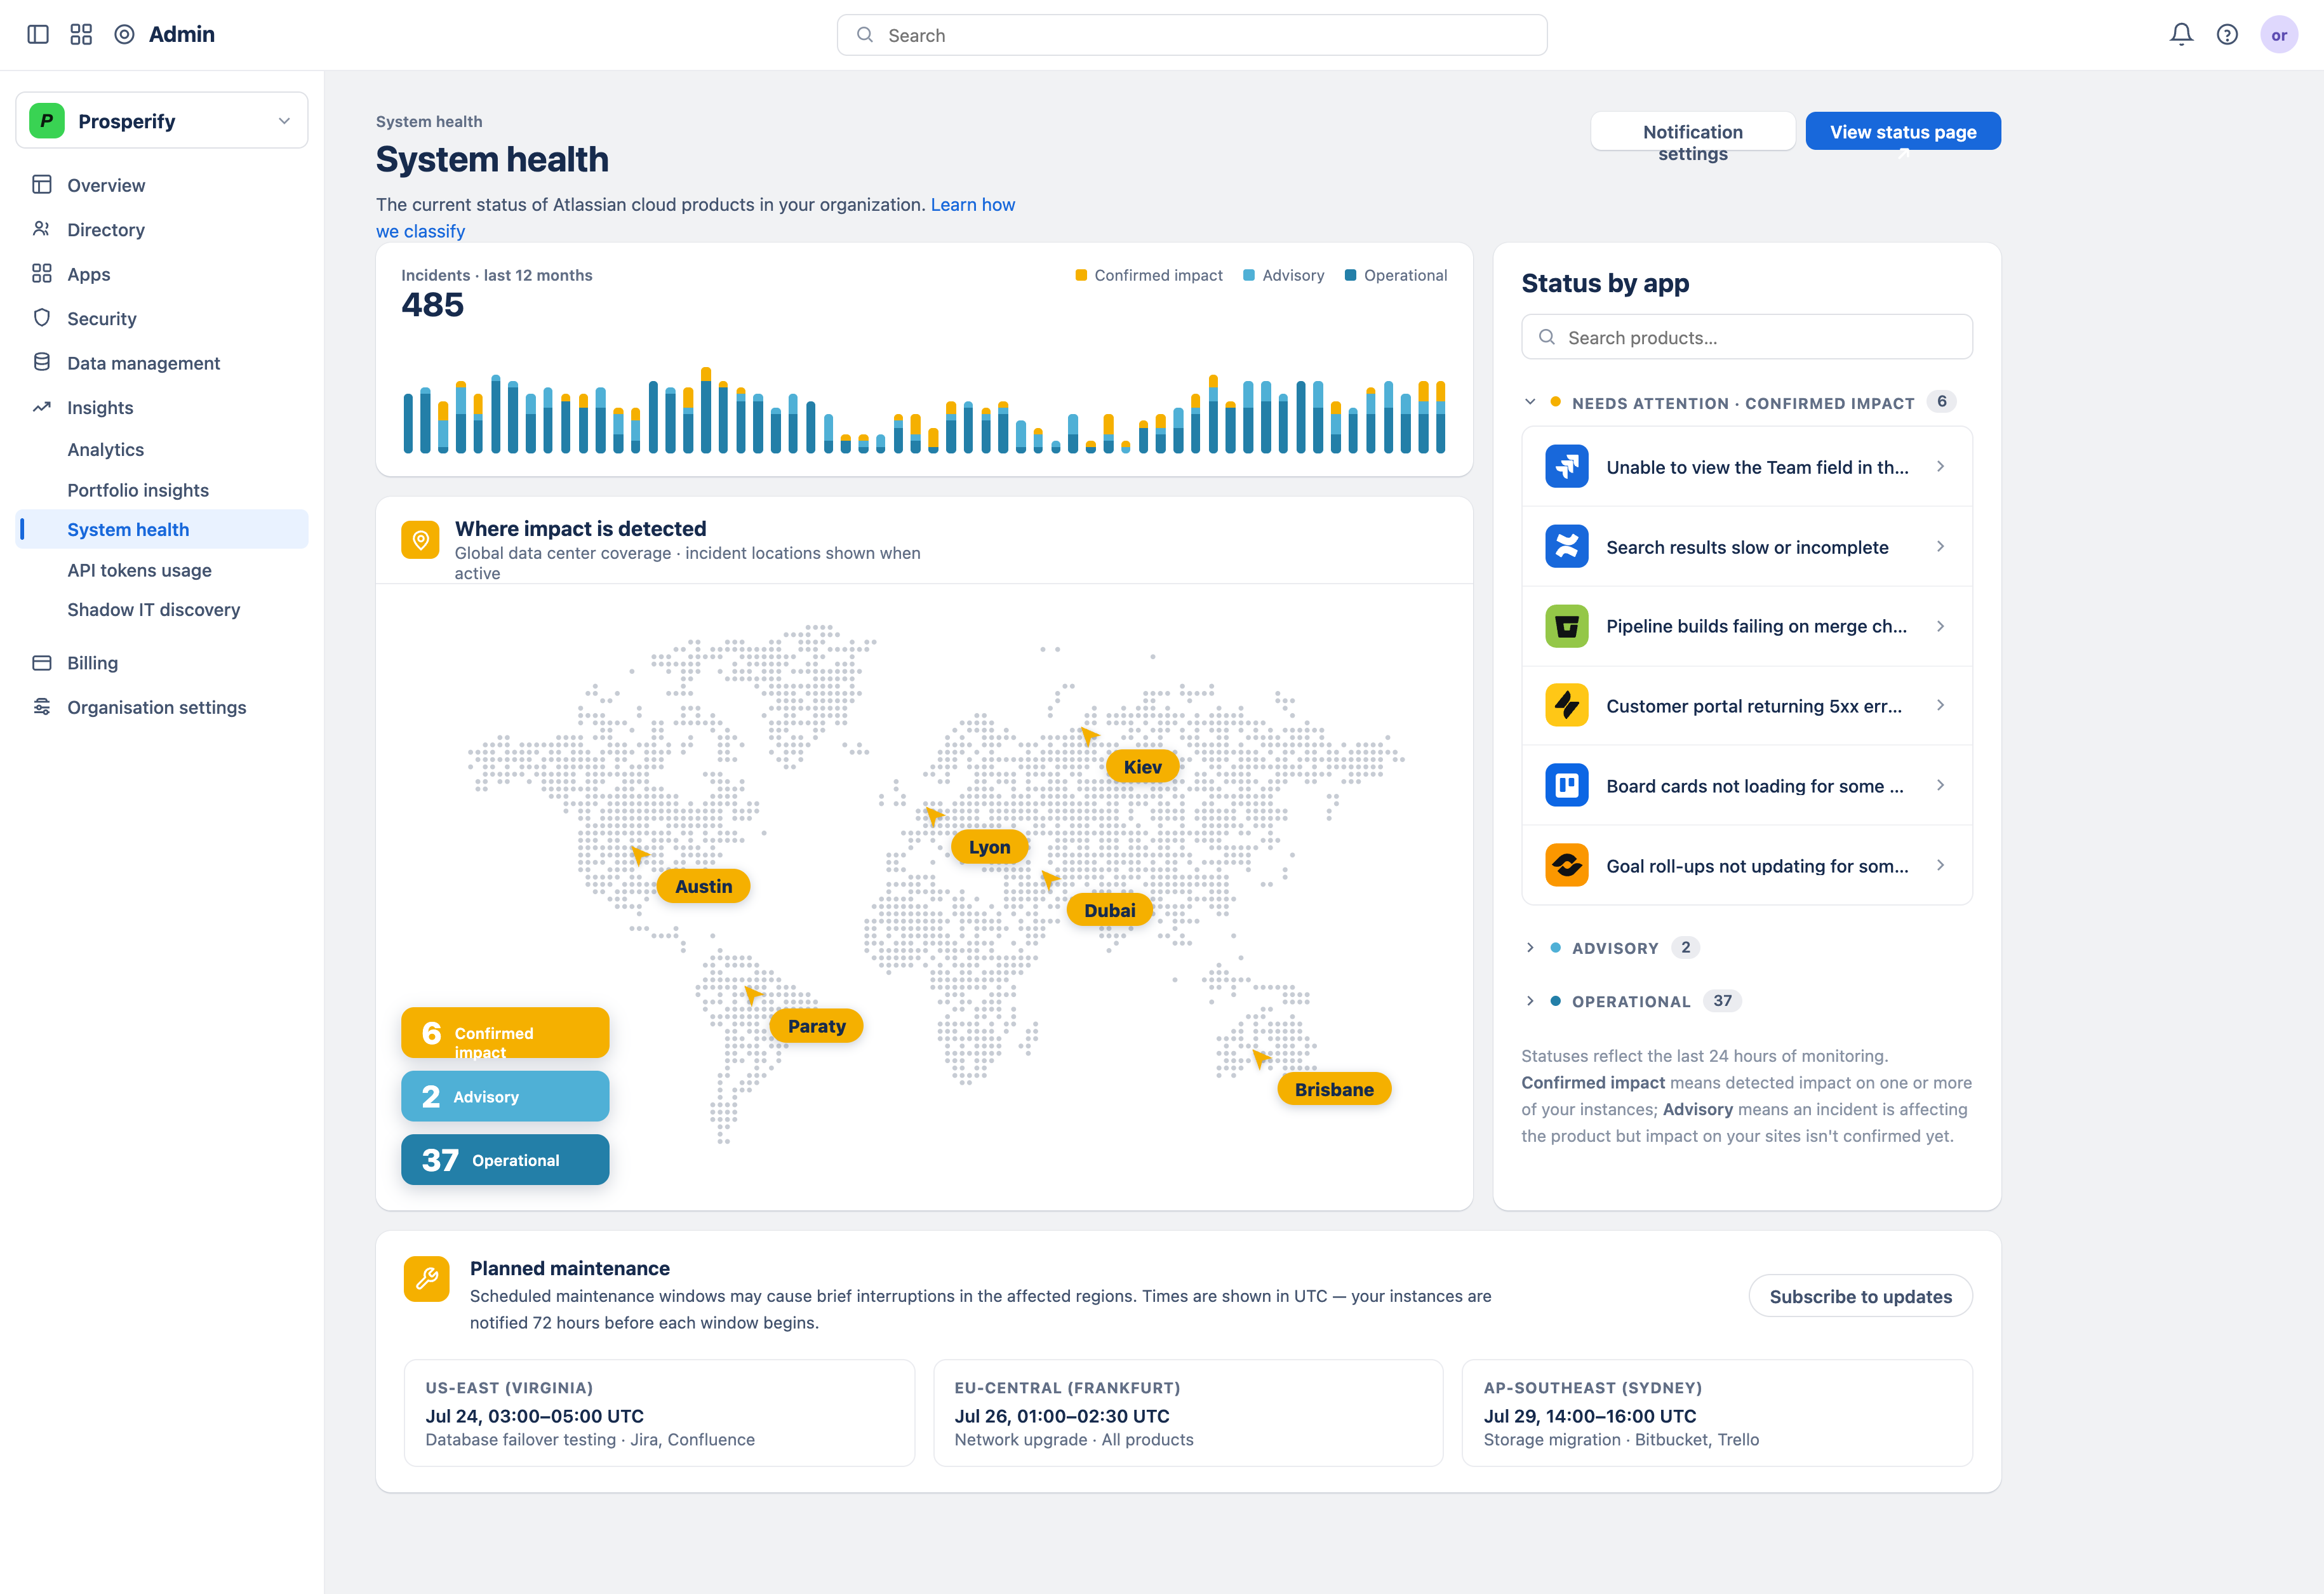The image size is (2324, 1594).
Task: Click the Jira Service Management icon
Action: [1566, 705]
